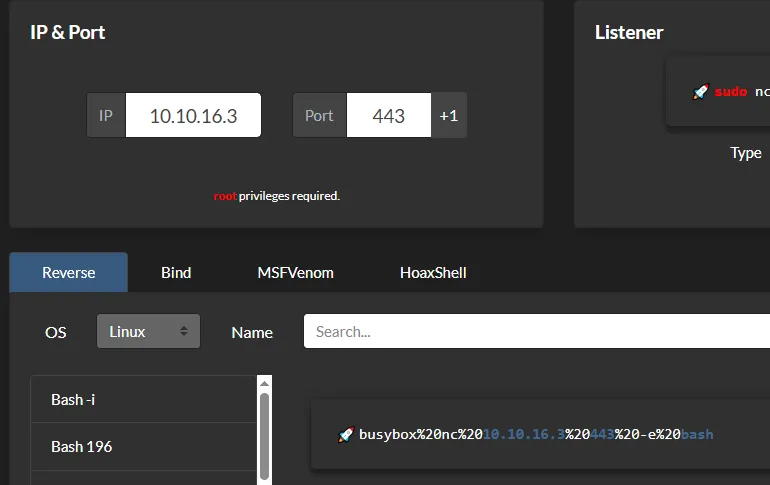
Task: Click the IP label next to the address
Action: [106, 115]
